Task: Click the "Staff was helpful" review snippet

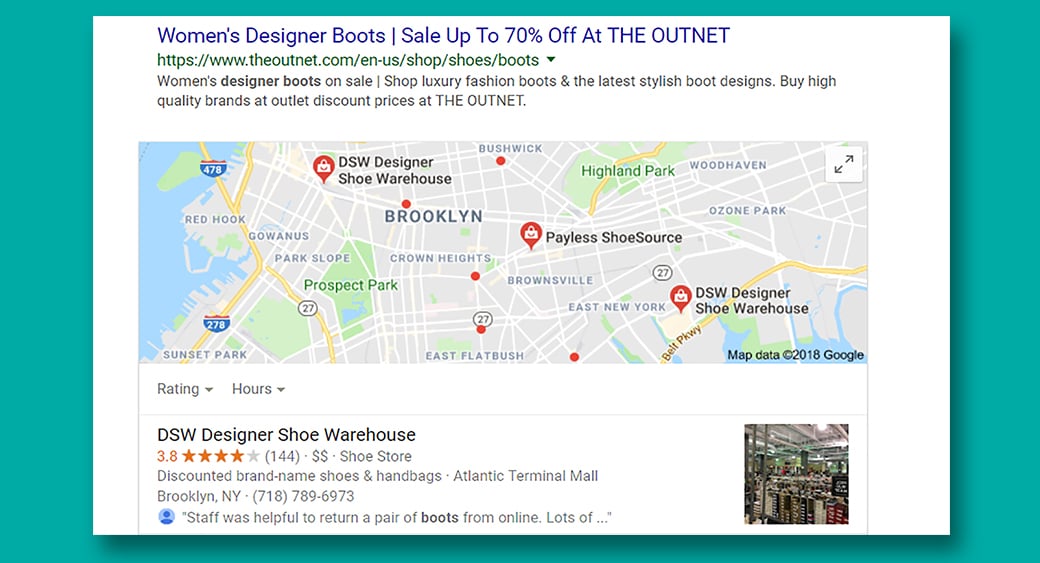Action: click(397, 518)
